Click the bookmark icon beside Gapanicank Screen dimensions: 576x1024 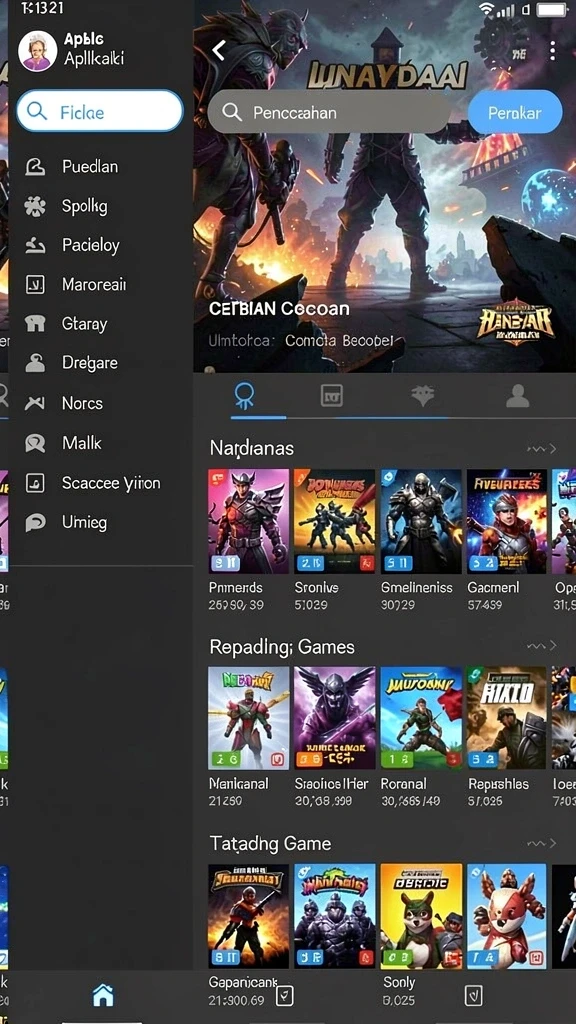click(x=285, y=995)
